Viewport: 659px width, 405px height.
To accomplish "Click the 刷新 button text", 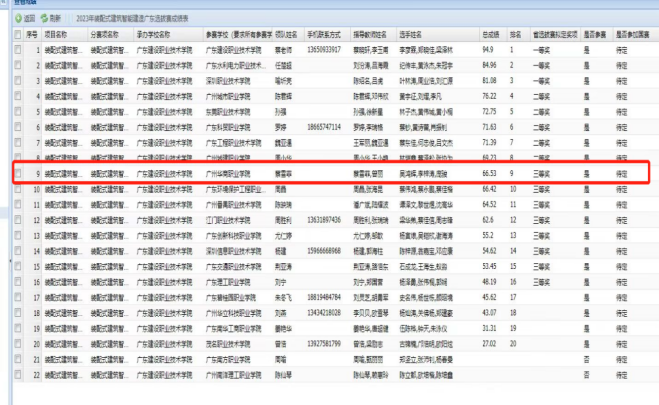I will 56,18.
